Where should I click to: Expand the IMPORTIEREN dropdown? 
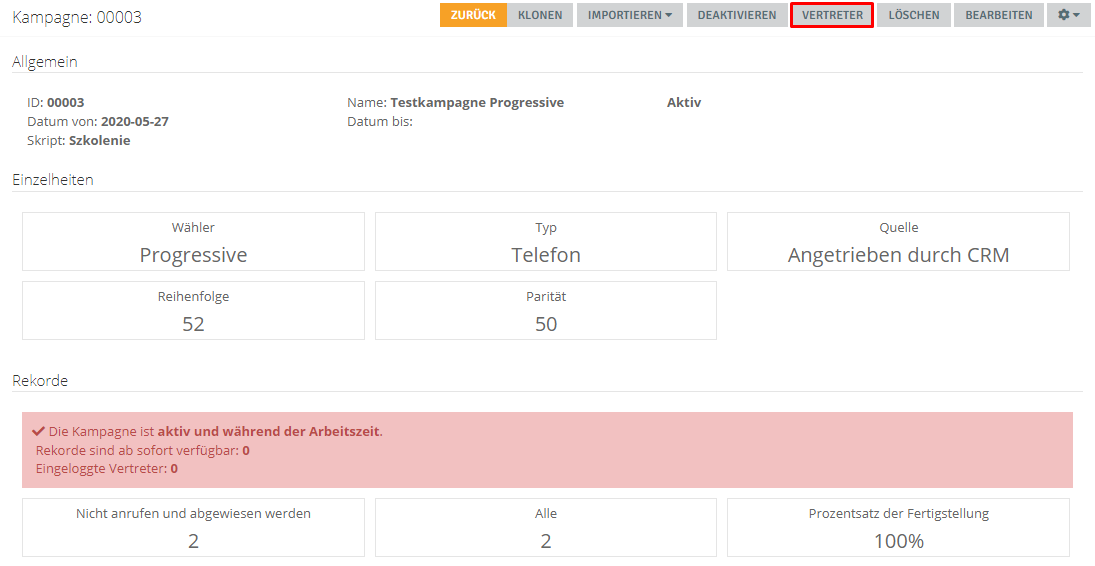tap(630, 15)
